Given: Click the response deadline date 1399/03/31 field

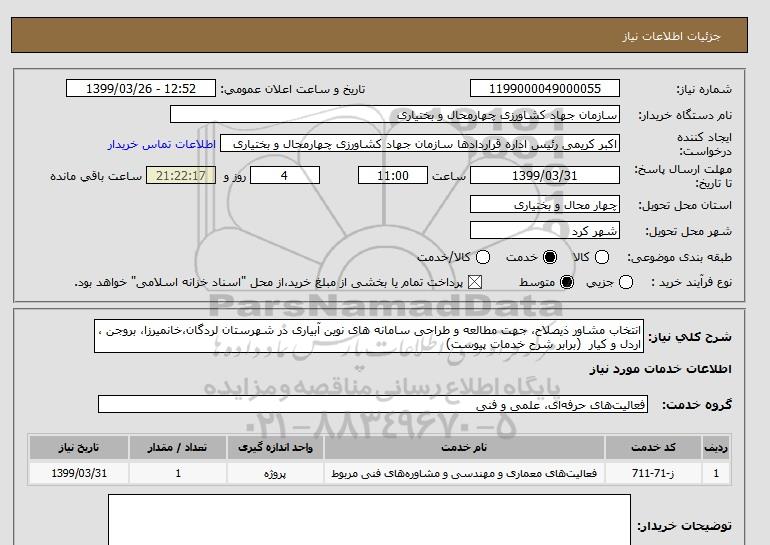Looking at the screenshot, I should click(545, 175).
